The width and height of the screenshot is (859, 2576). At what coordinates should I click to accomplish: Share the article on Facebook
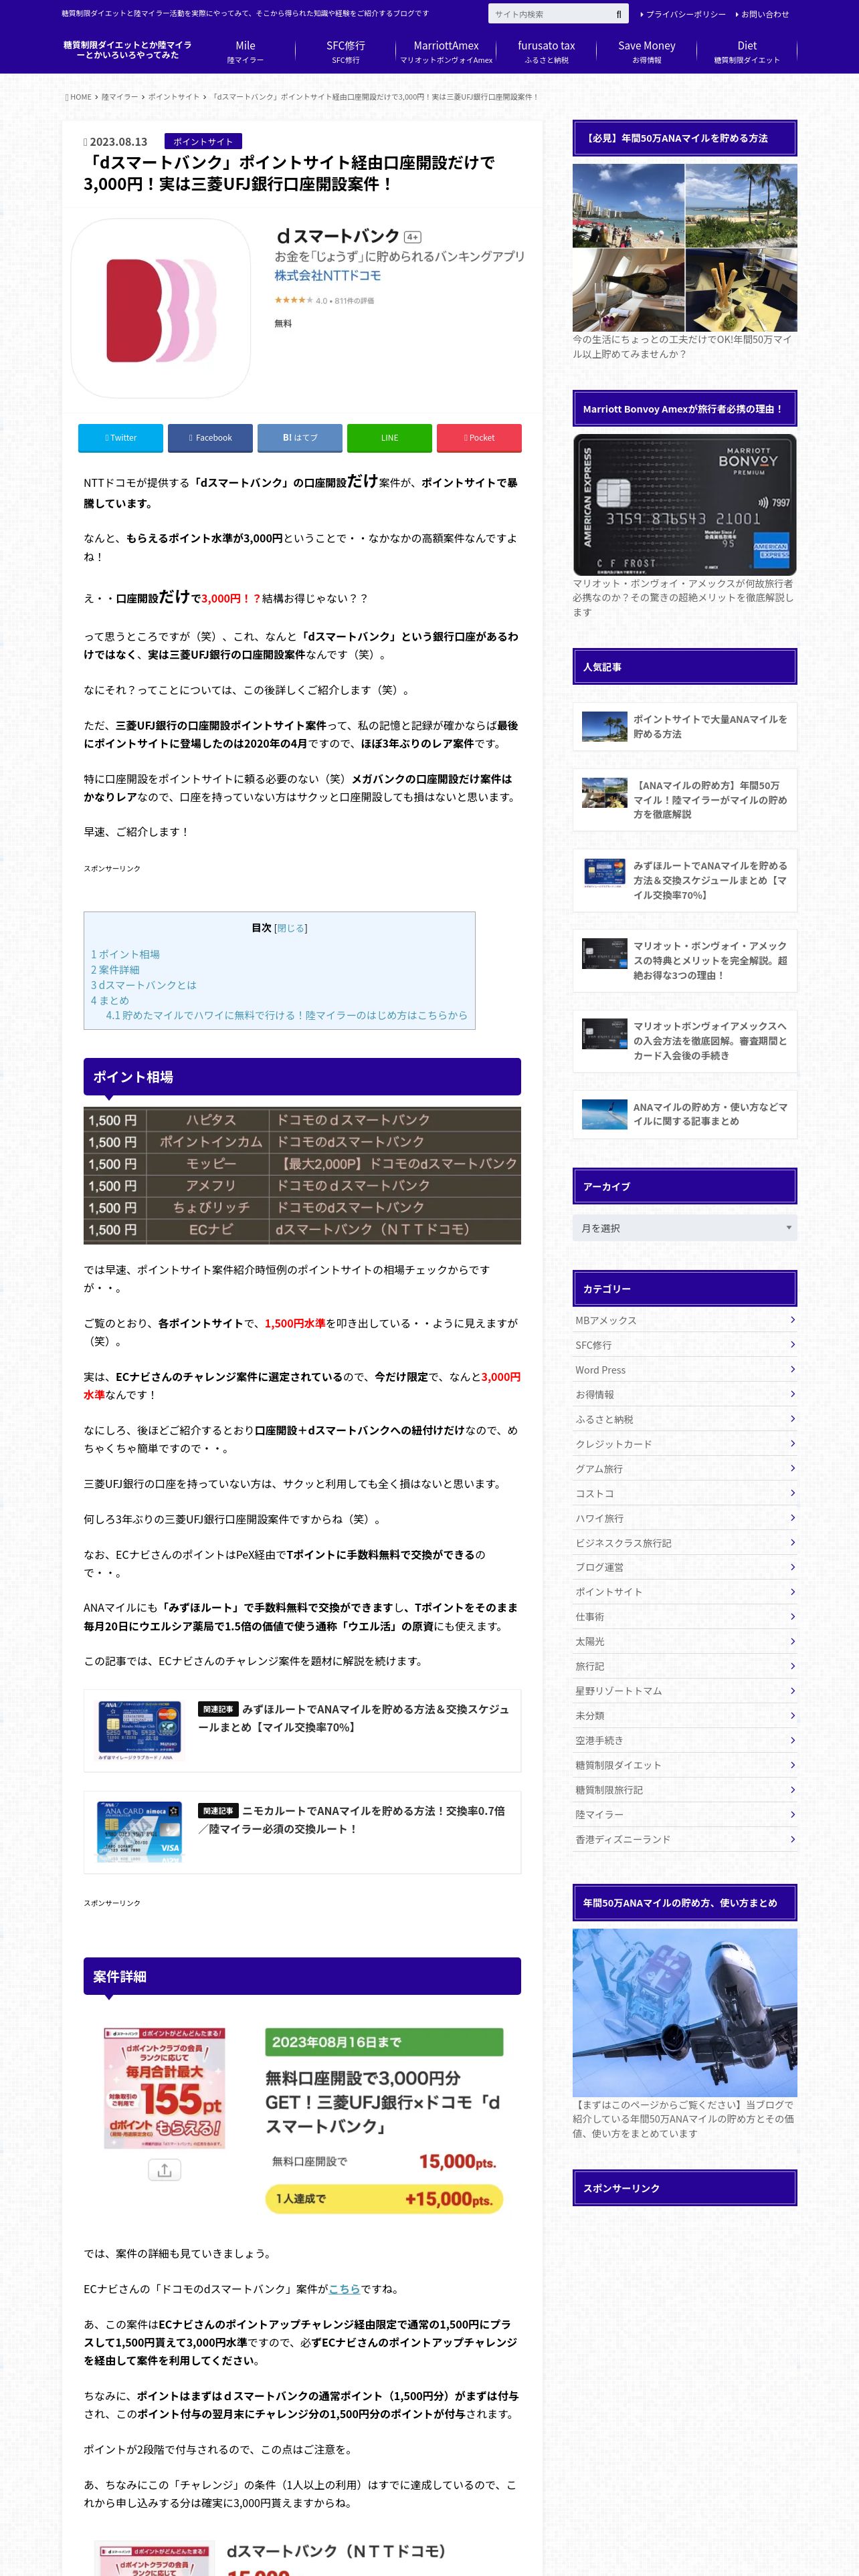210,438
